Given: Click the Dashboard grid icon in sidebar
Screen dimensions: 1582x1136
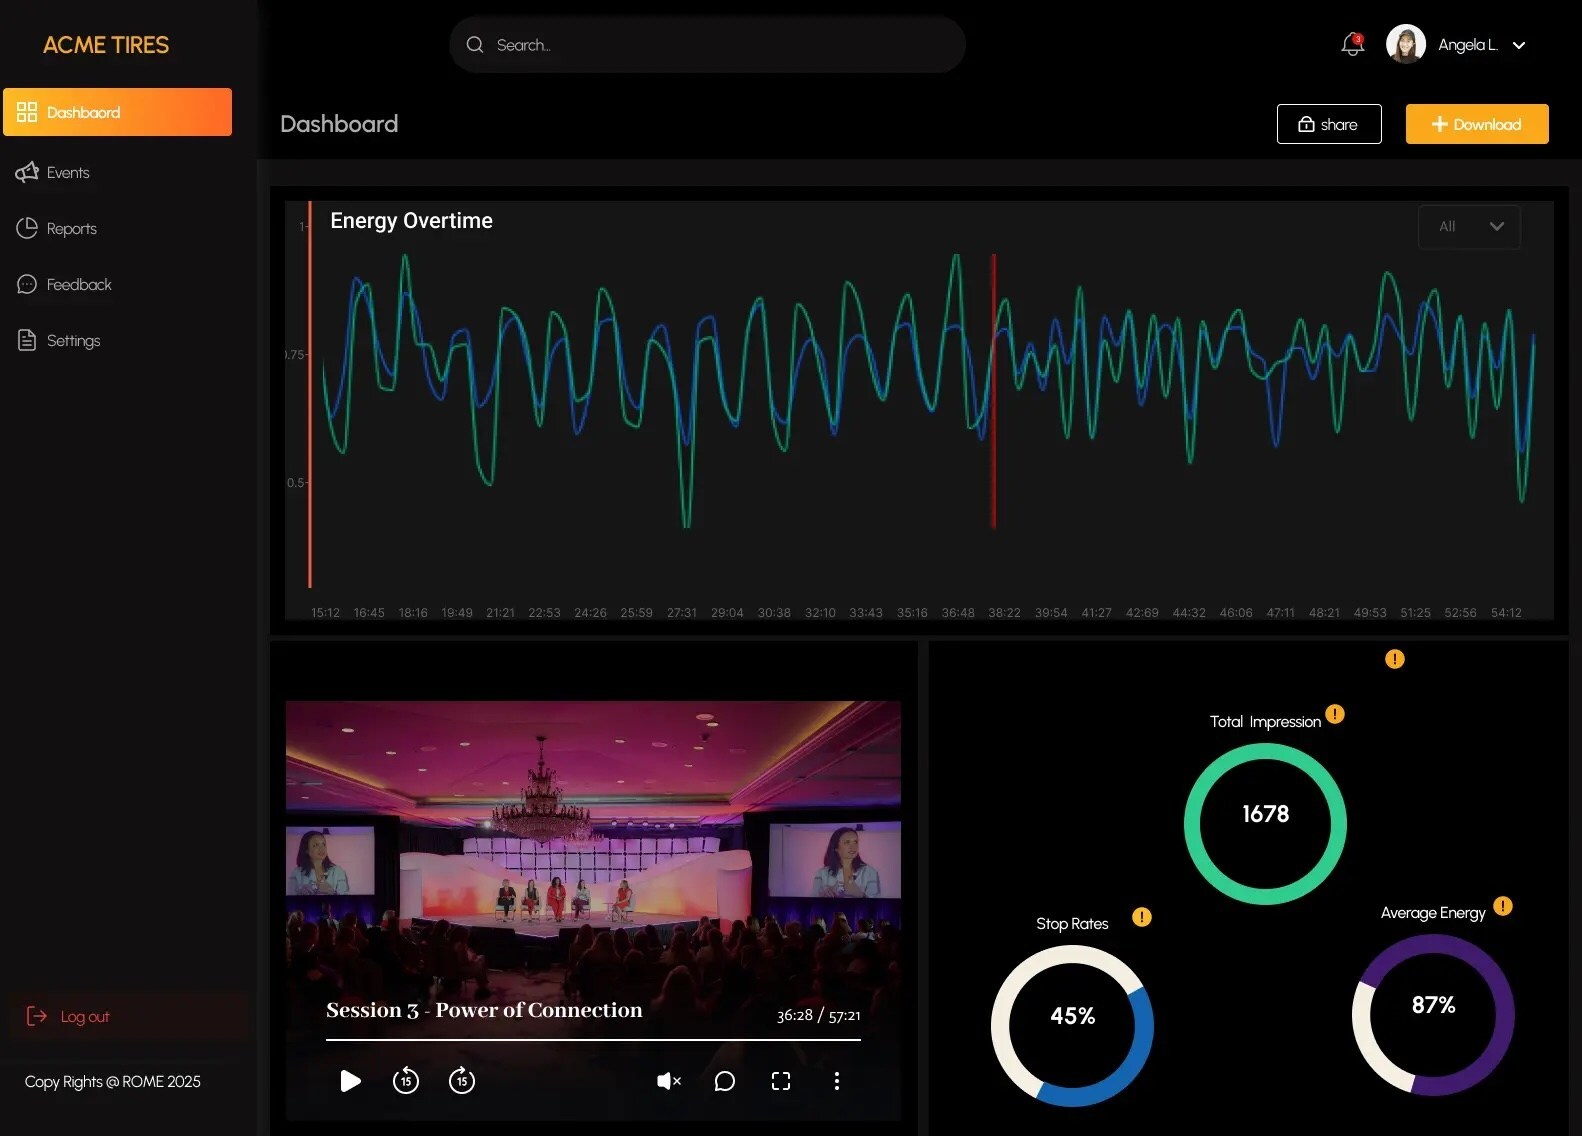Looking at the screenshot, I should (27, 112).
